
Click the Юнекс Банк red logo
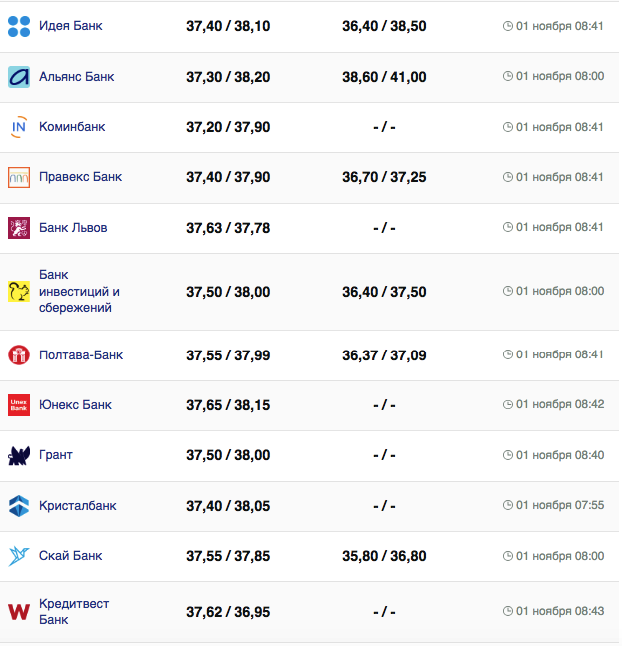19,405
